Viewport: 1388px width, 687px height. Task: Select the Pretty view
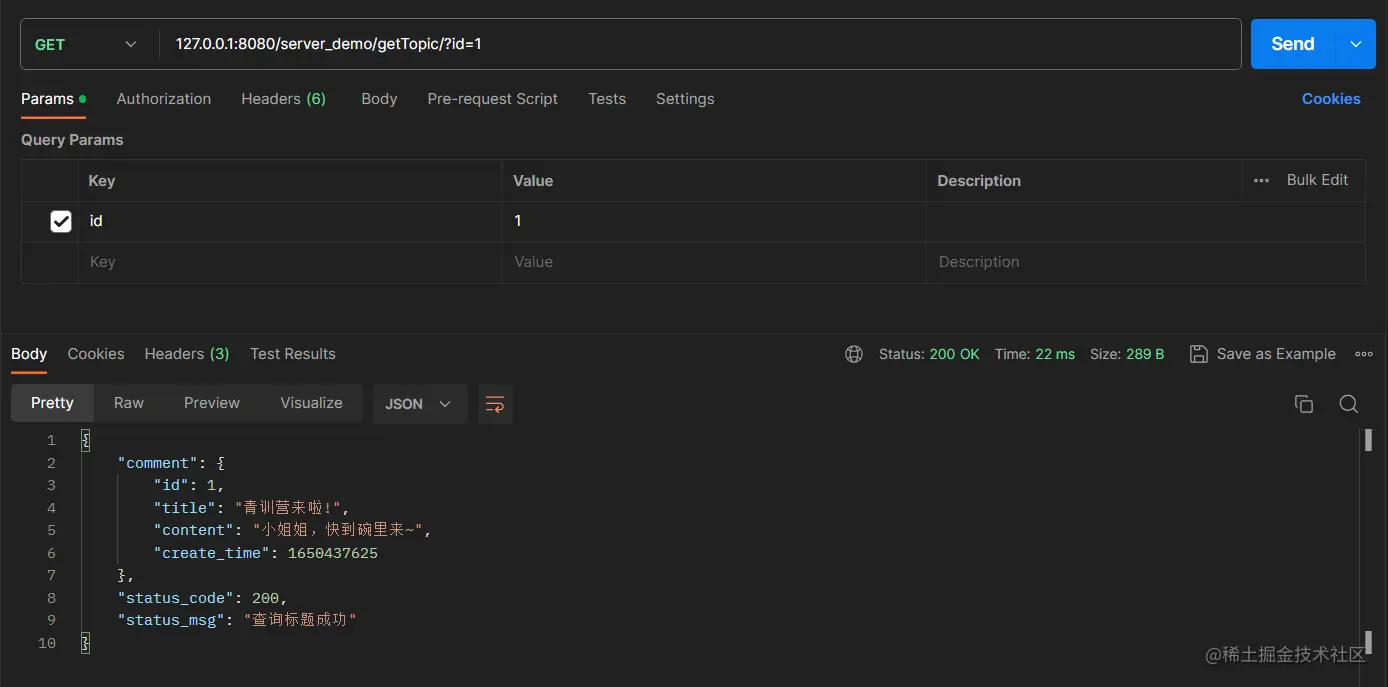(x=52, y=403)
